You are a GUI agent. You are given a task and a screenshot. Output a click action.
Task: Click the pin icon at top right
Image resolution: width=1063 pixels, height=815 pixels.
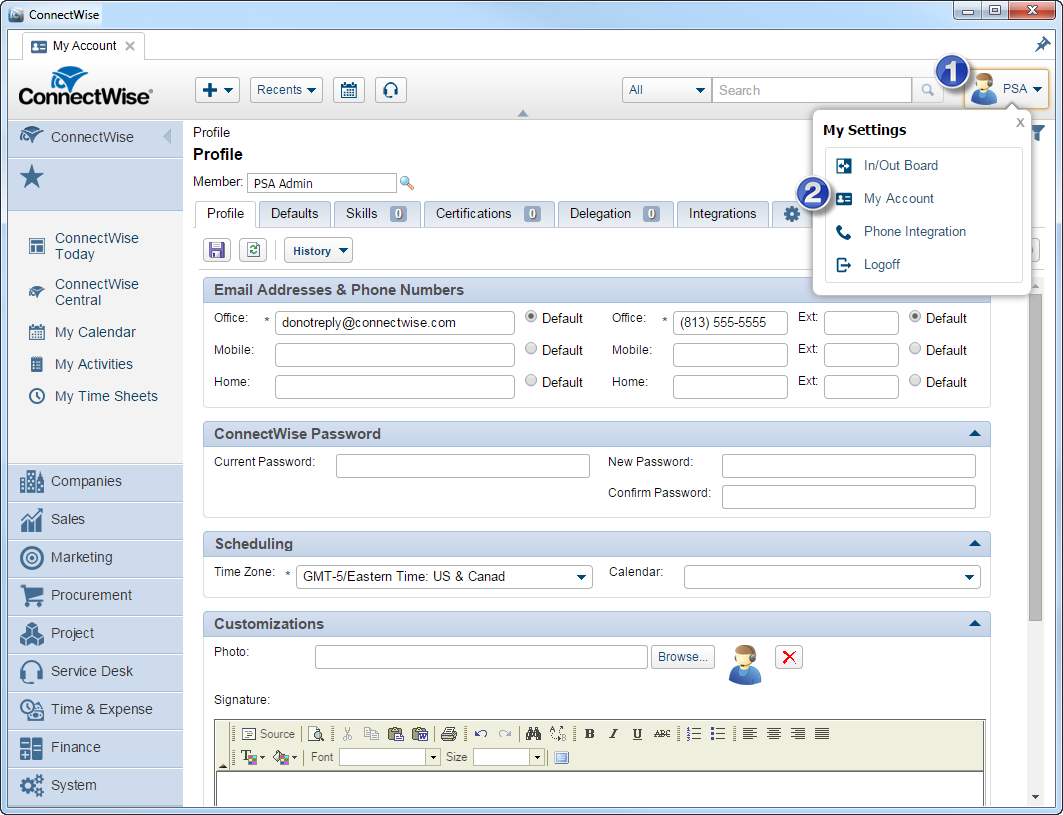point(1042,45)
